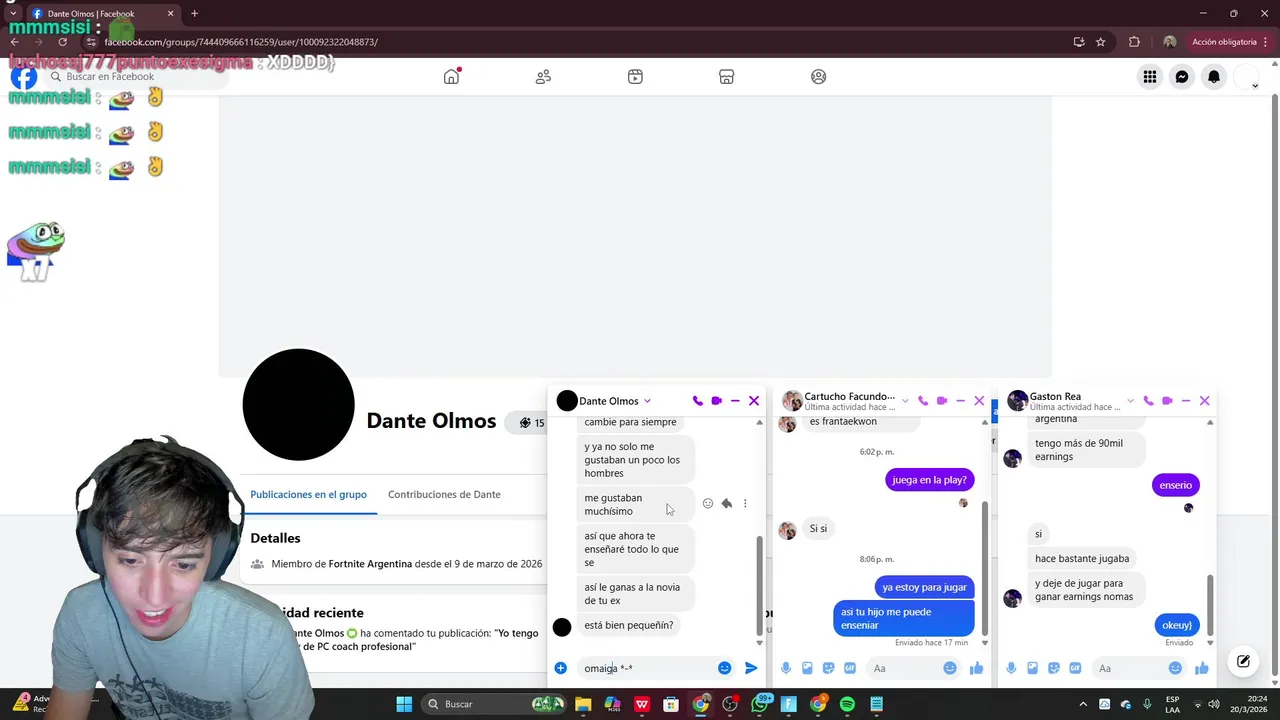Open the Video (Watch) icon
The image size is (1280, 720).
point(635,77)
